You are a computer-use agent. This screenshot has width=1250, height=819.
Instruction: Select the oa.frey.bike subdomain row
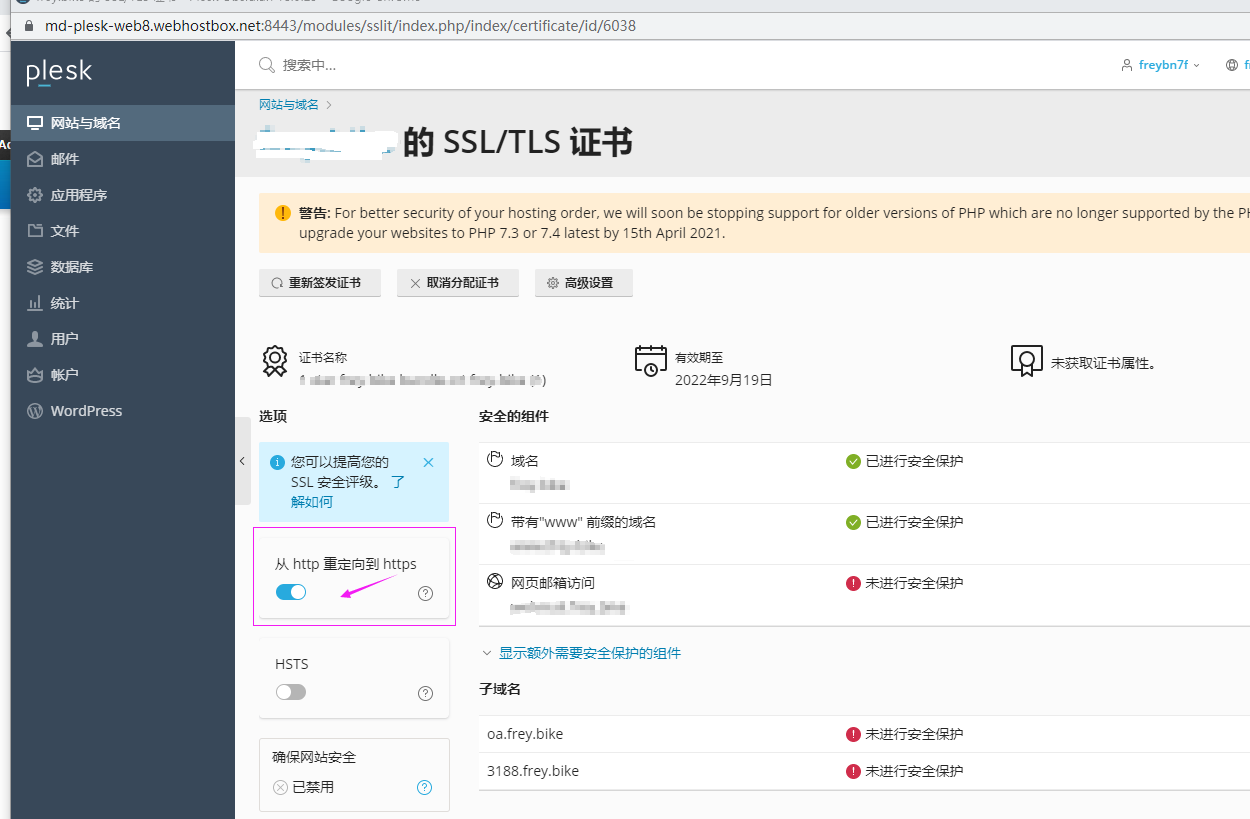[x=864, y=734]
